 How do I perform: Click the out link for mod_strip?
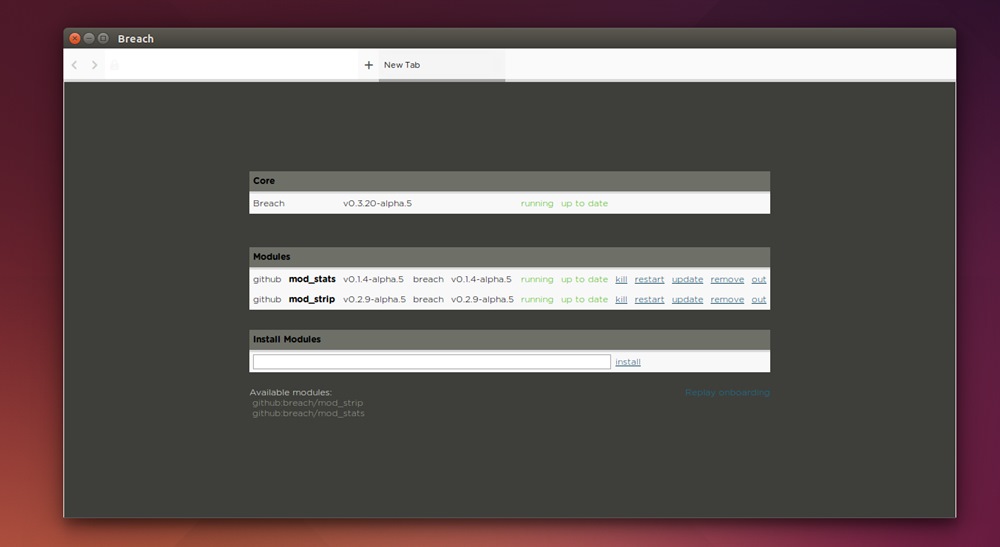(x=759, y=300)
